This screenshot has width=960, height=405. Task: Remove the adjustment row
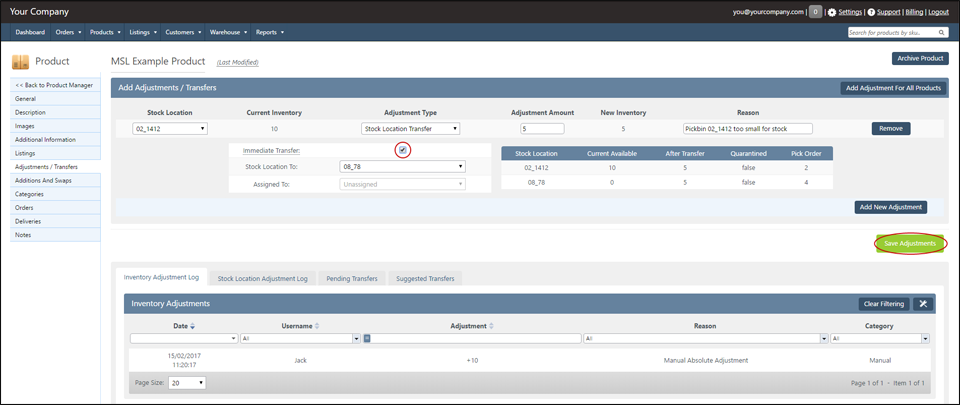coord(891,129)
